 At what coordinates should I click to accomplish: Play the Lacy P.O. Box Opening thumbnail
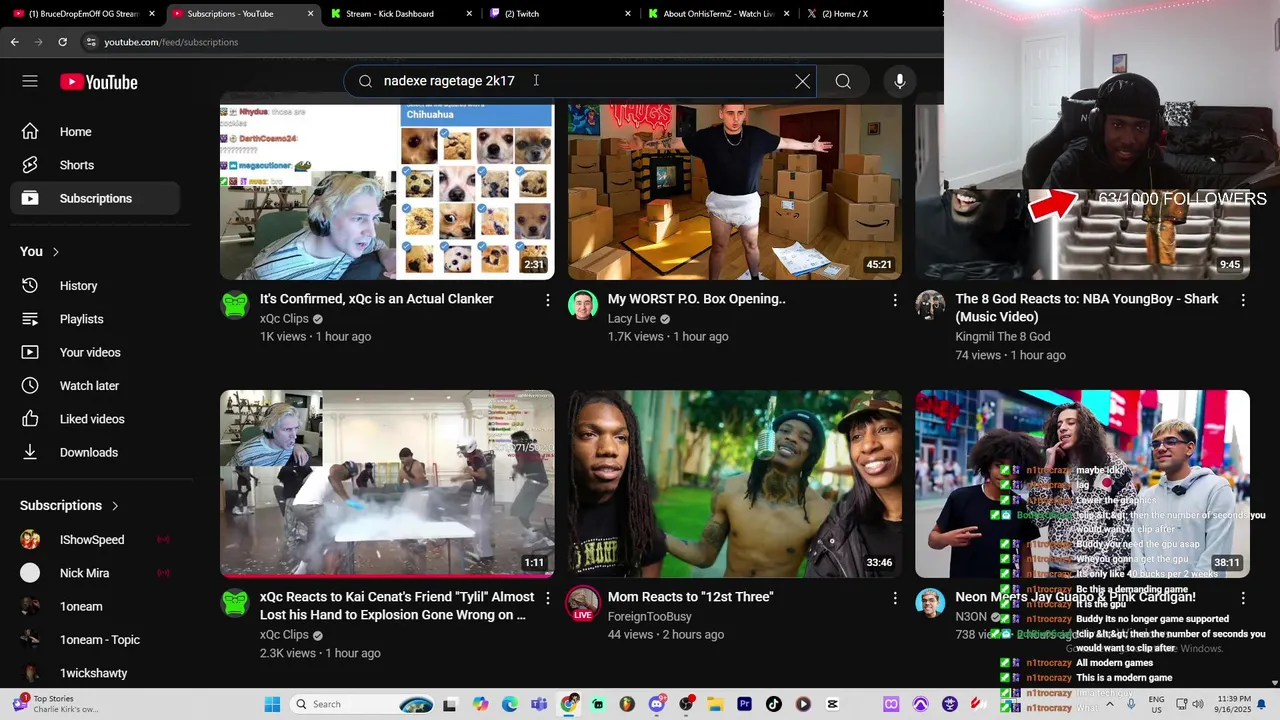pos(735,190)
